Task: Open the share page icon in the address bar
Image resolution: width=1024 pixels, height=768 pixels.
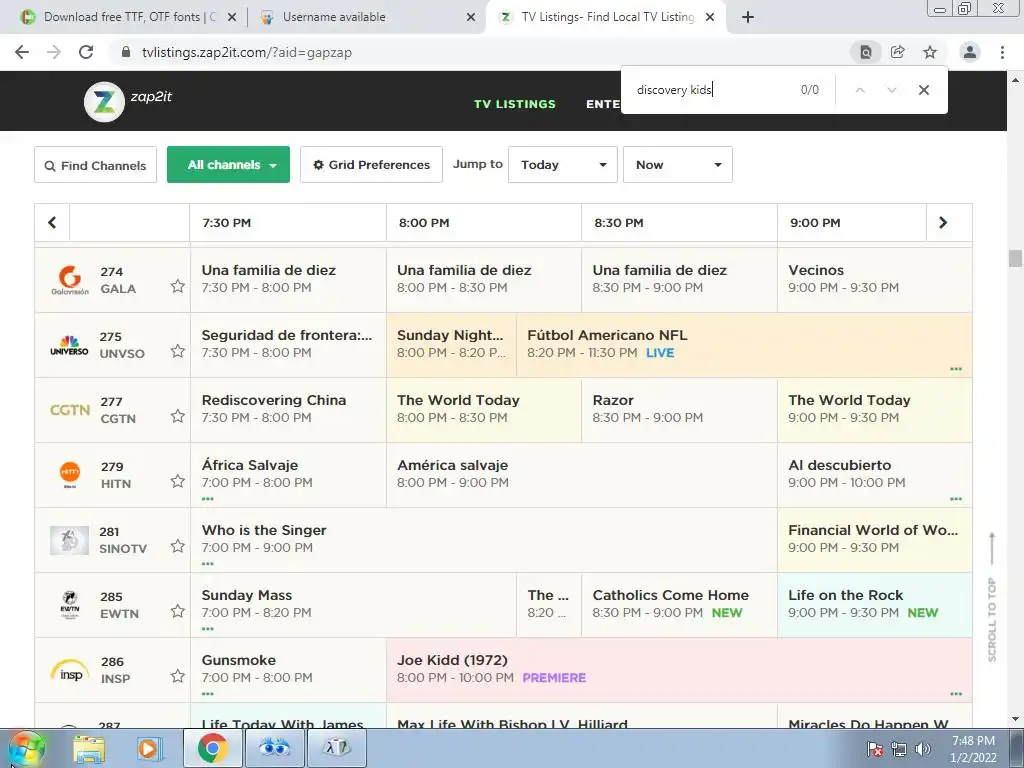Action: (897, 52)
